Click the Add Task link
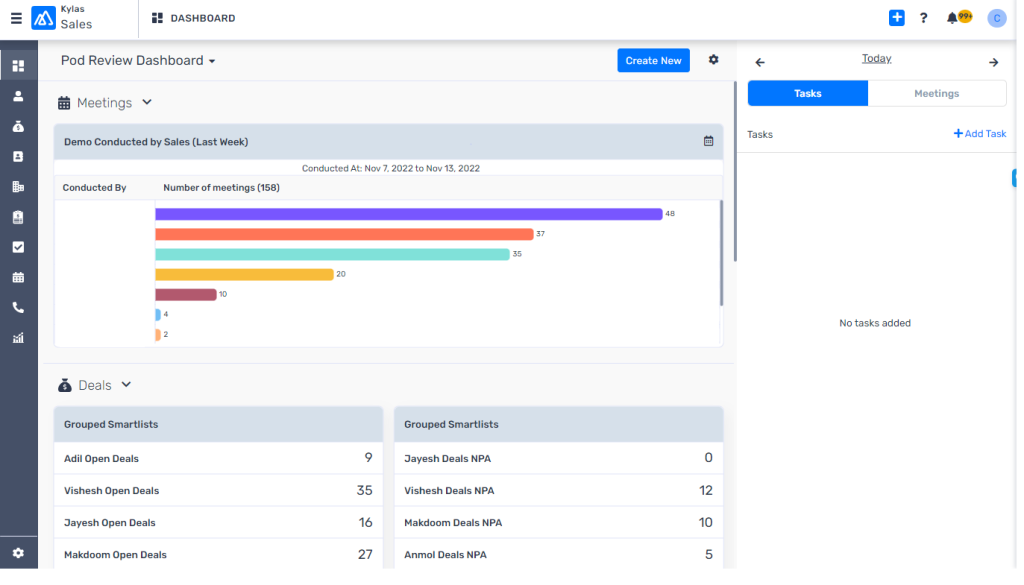Screen dimensions: 1024x585 [x=979, y=134]
